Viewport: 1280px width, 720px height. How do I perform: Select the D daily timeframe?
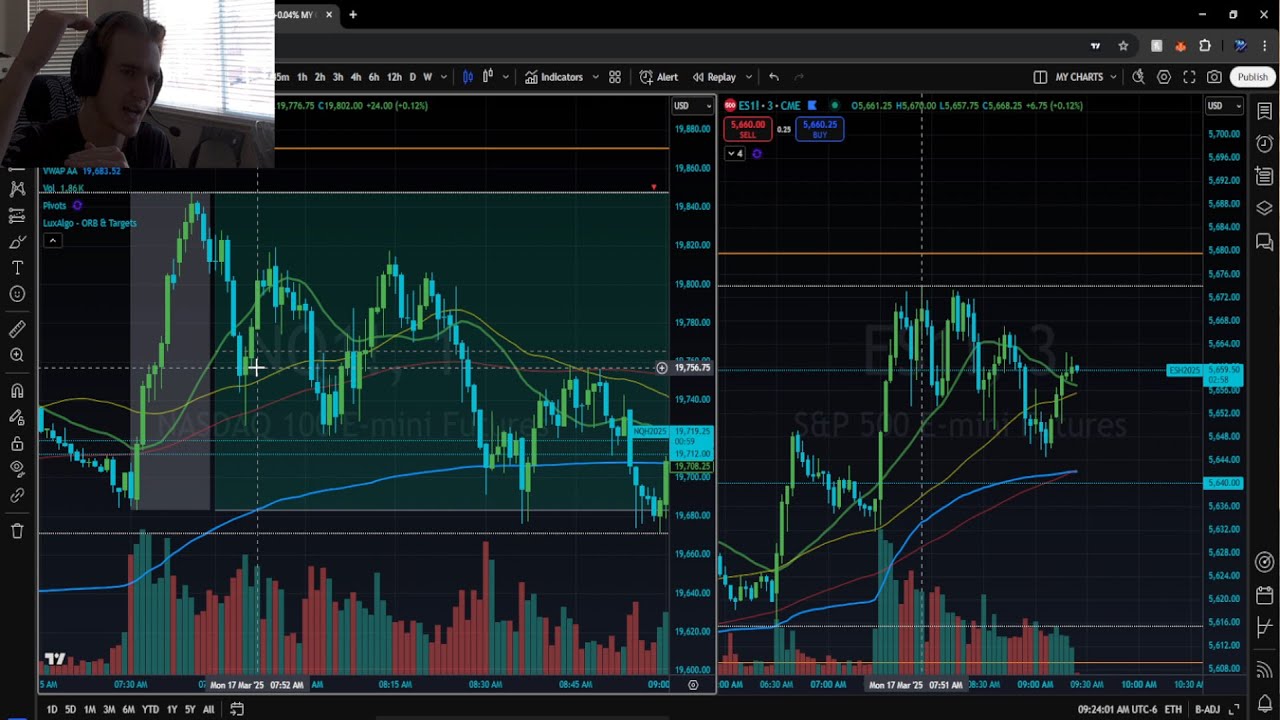click(x=412, y=77)
